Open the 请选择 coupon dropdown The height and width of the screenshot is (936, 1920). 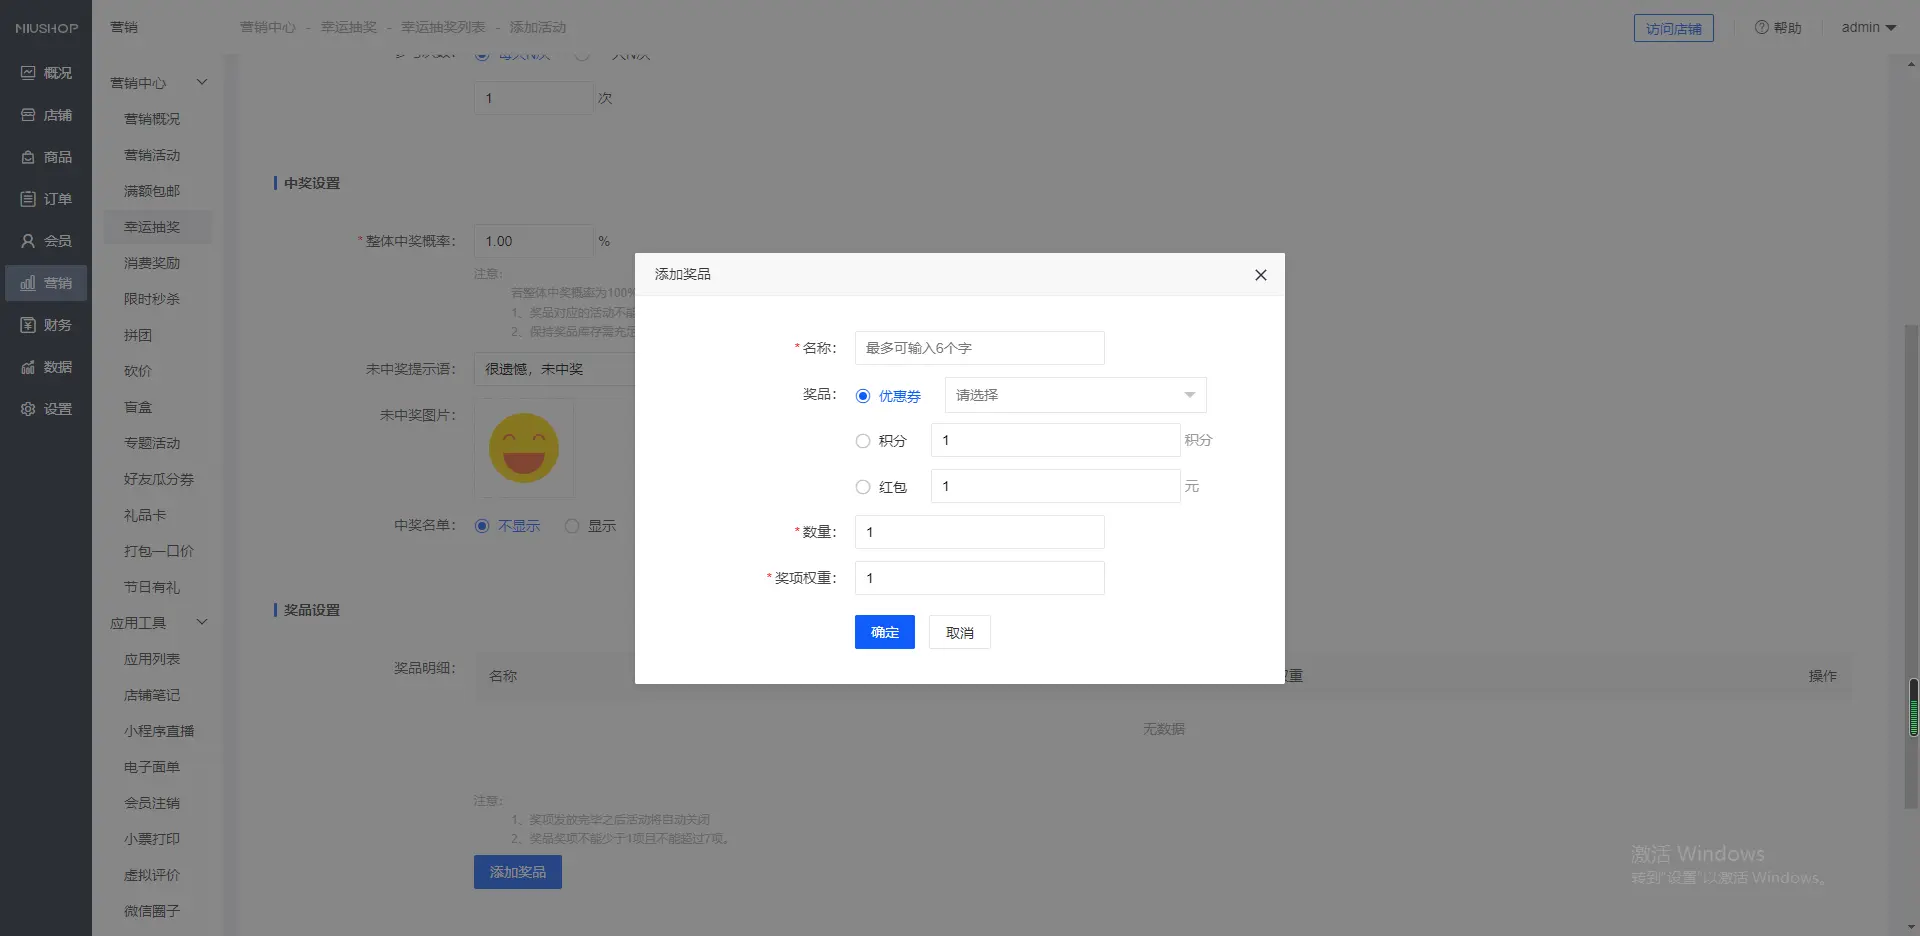1075,395
